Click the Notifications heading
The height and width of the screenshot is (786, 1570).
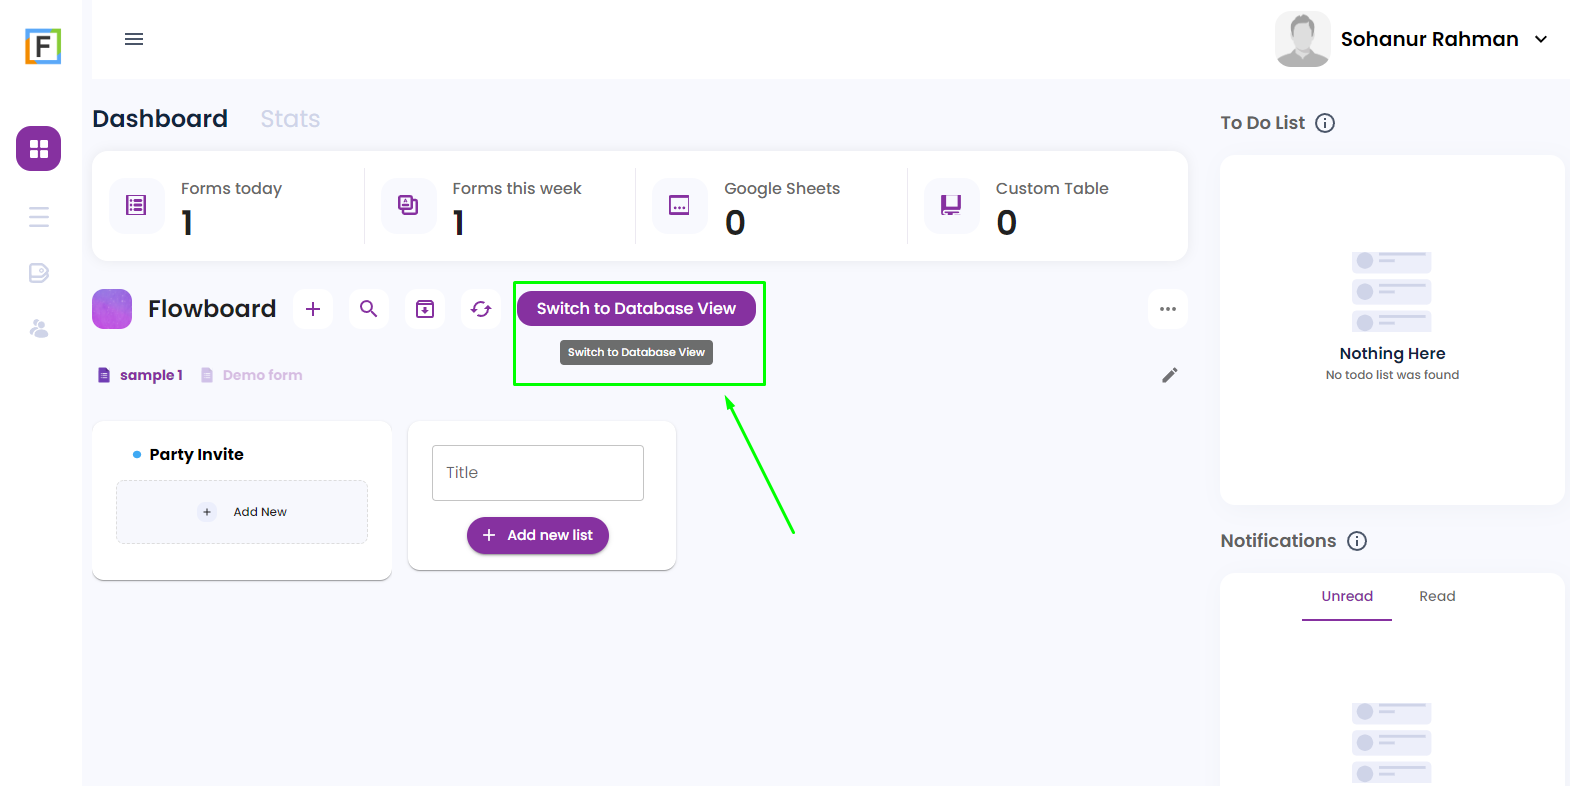coord(1278,541)
